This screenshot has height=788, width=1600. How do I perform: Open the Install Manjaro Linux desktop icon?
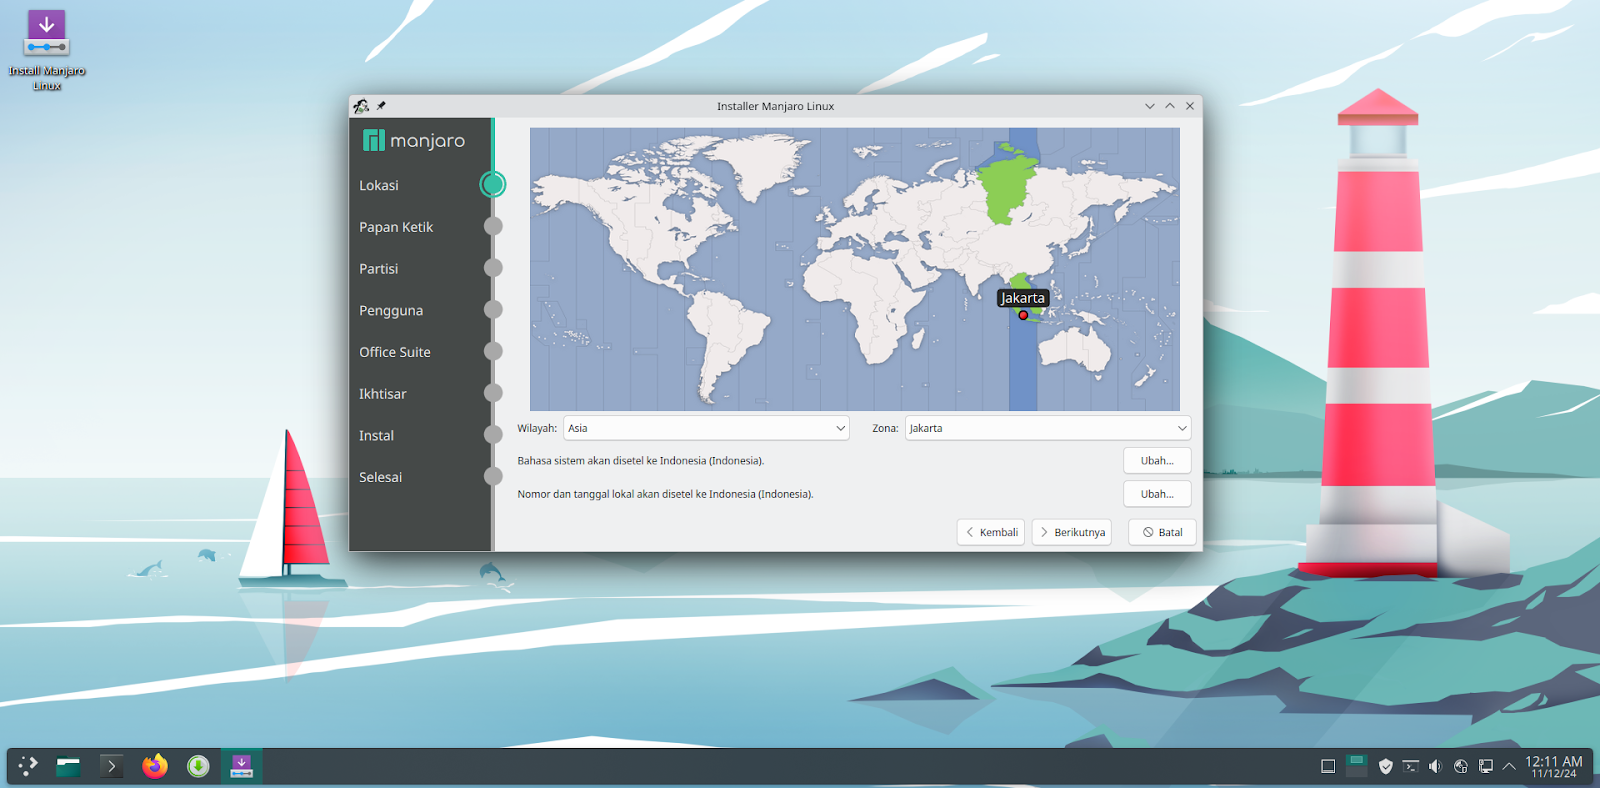click(x=46, y=36)
